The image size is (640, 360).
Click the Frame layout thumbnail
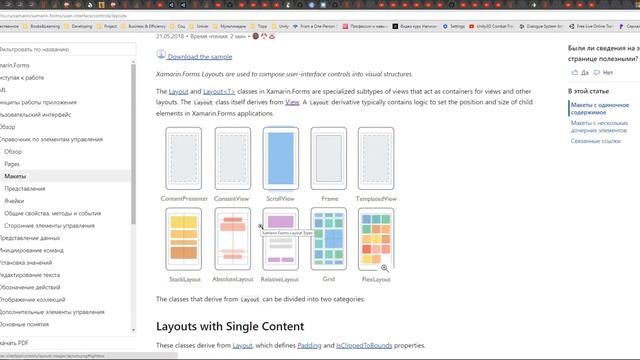[x=329, y=158]
